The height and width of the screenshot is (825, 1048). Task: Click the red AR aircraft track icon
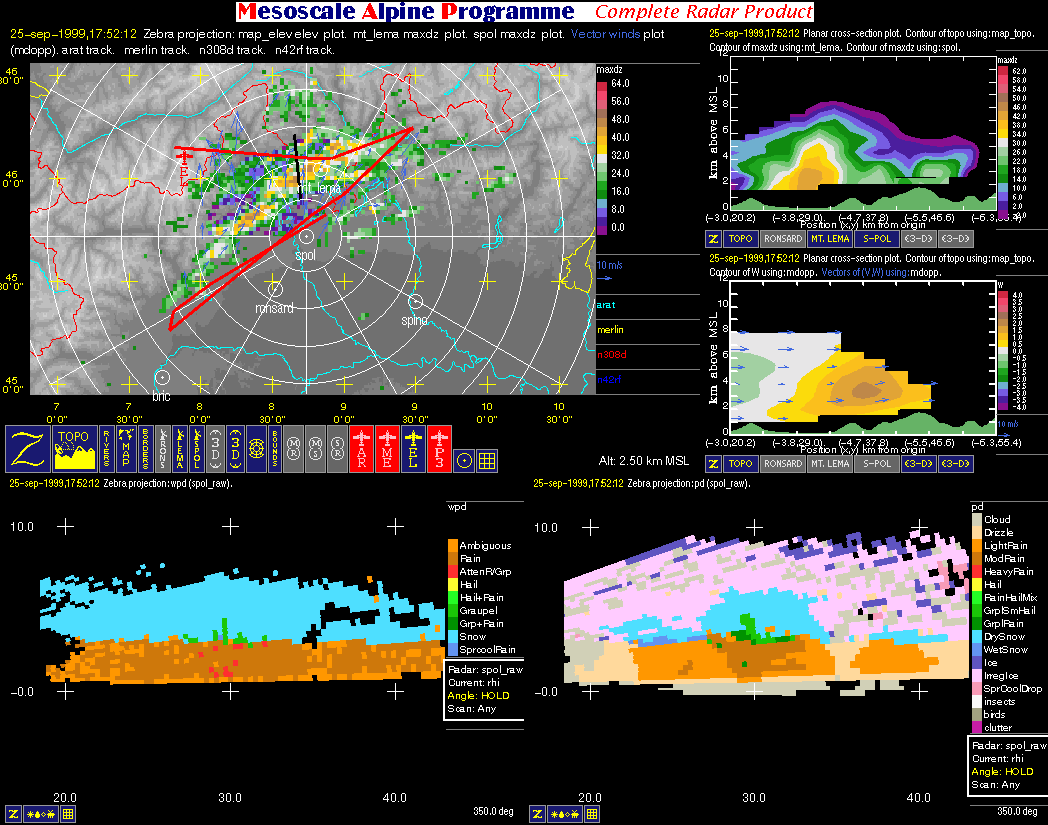pos(361,449)
